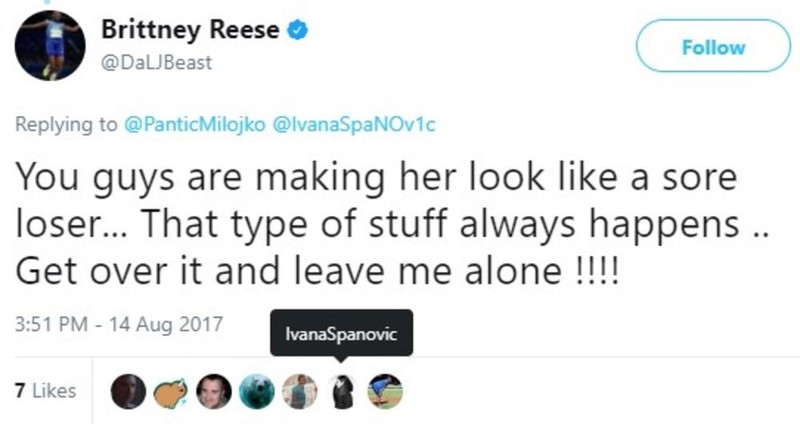Click the smiling man's face avatar
The height and width of the screenshot is (424, 800).
tap(211, 392)
